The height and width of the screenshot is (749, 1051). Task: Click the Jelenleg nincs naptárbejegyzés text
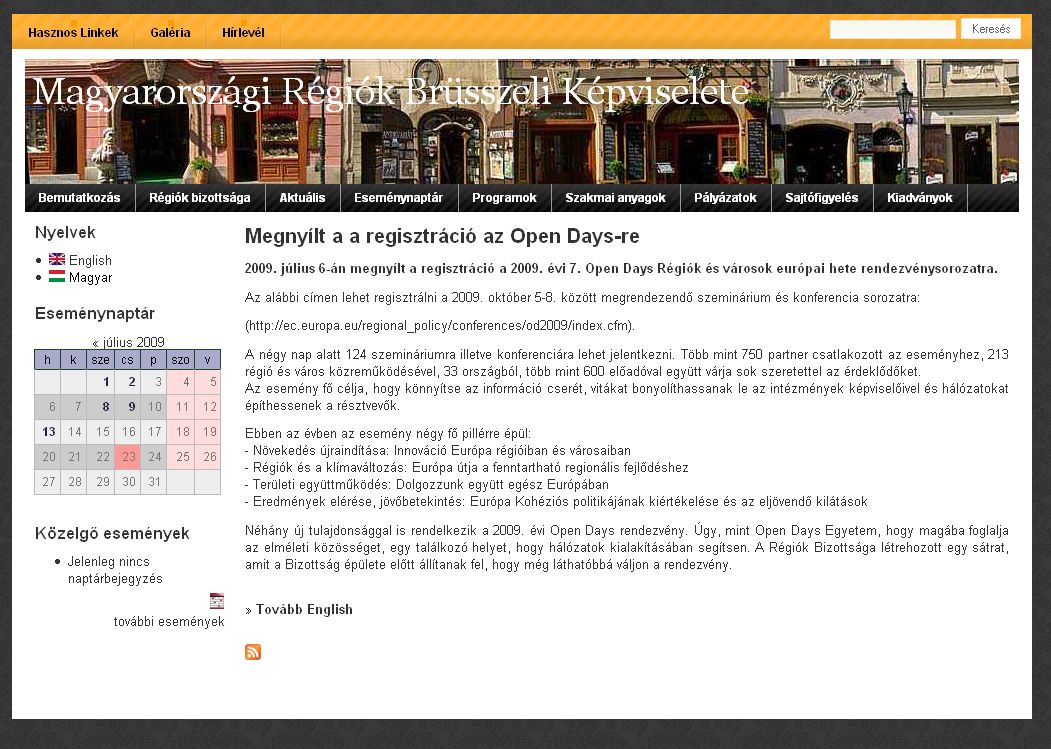[115, 570]
